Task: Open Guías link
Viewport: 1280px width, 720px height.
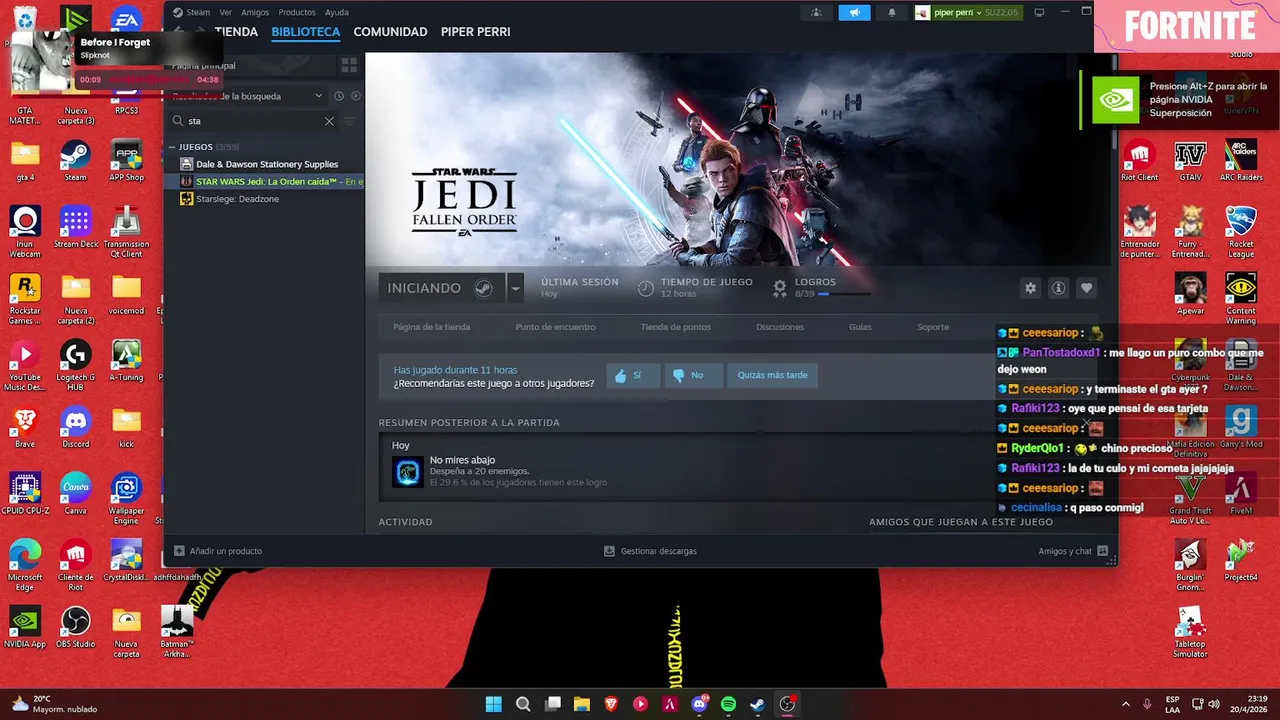Action: (860, 327)
